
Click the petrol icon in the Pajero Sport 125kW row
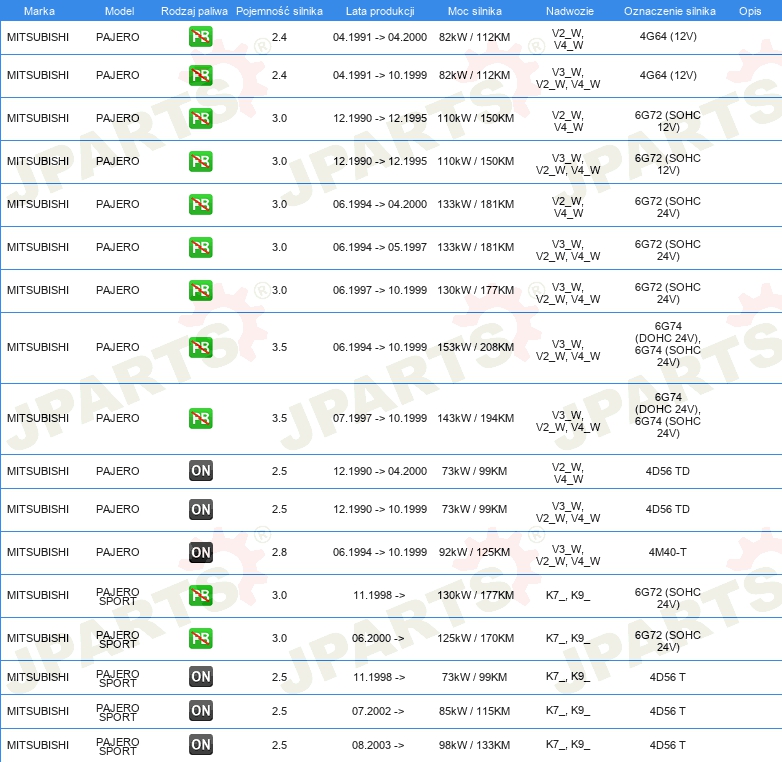click(x=200, y=638)
